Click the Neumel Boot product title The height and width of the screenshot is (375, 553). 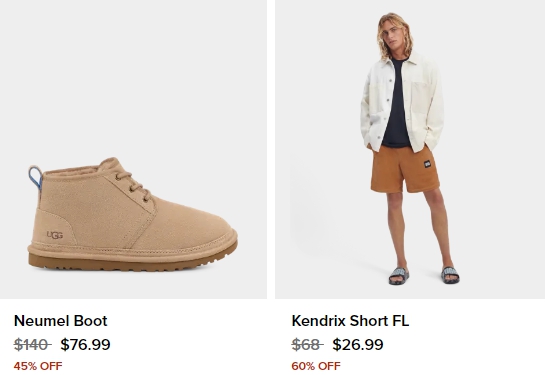(x=61, y=321)
